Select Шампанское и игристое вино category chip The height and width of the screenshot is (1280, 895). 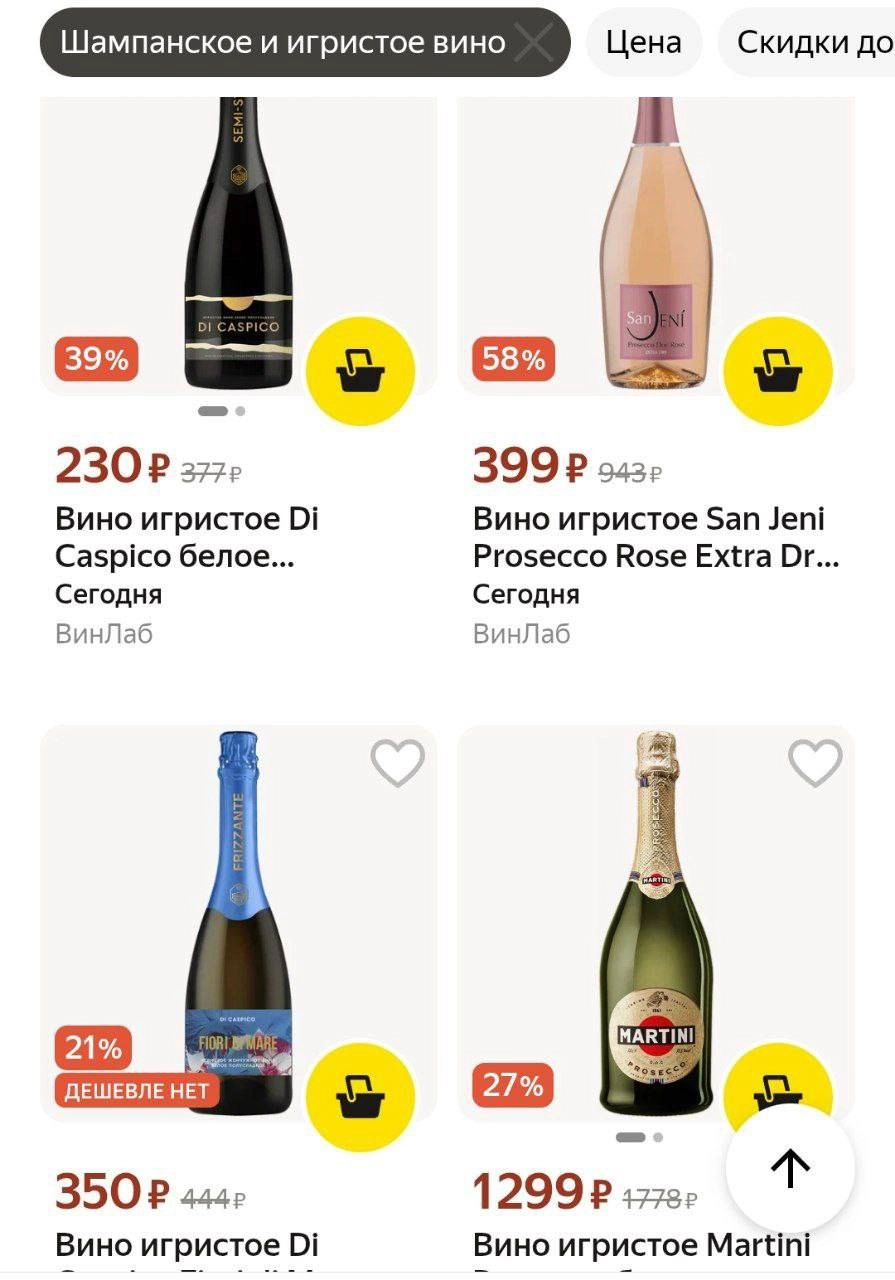[x=283, y=42]
